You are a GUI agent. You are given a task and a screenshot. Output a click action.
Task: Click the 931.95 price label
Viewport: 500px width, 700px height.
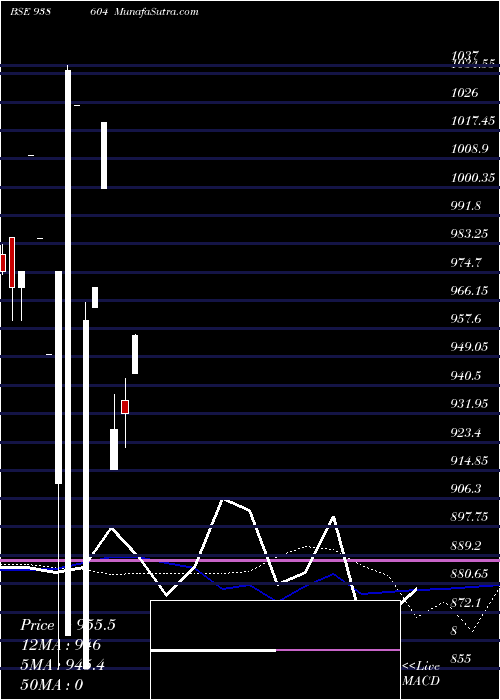point(471,404)
